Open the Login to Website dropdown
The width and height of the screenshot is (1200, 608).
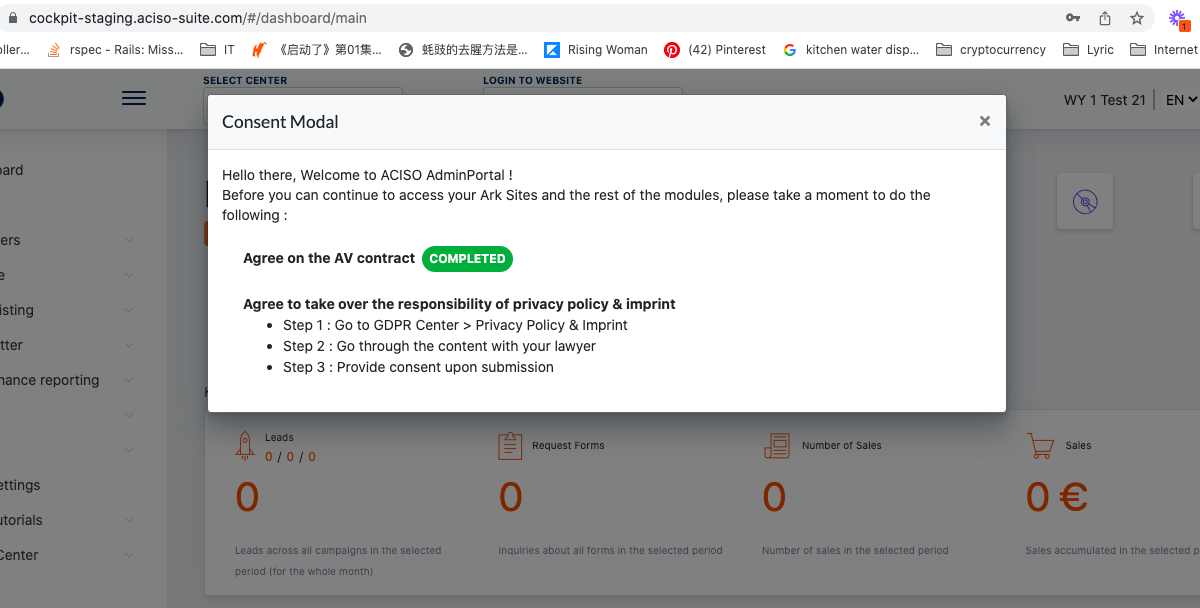[x=583, y=92]
